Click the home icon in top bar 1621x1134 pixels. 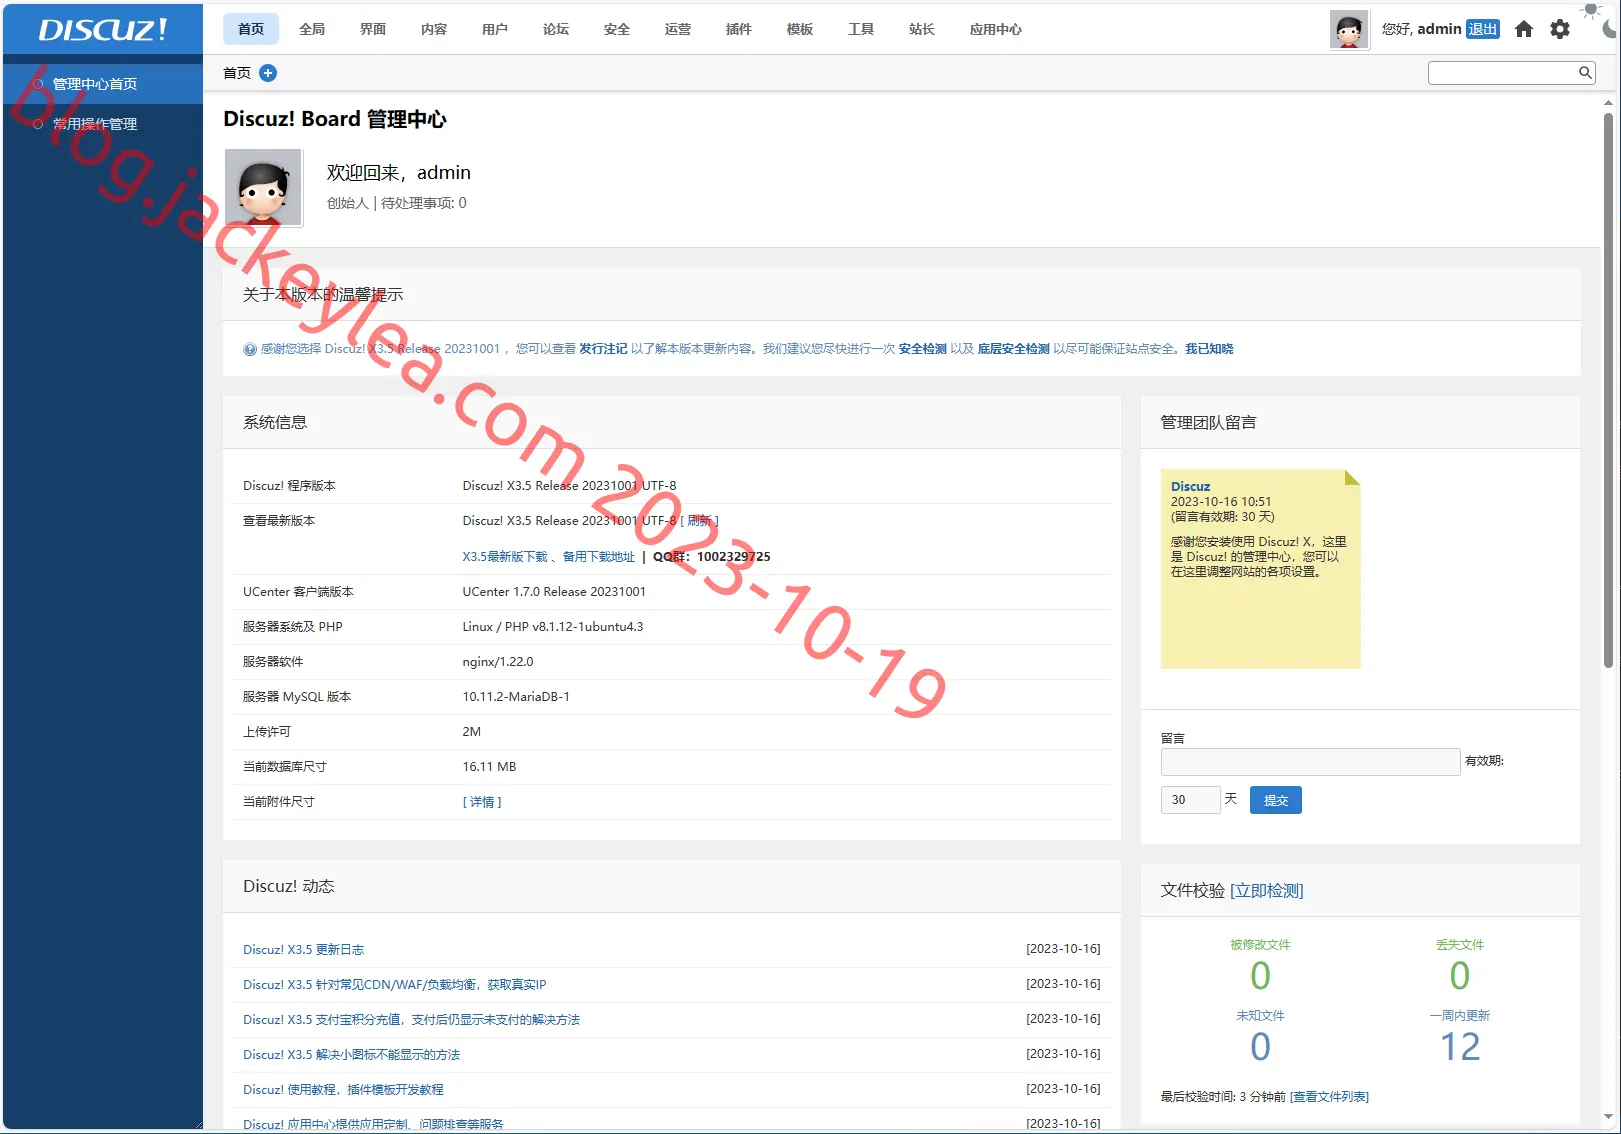pos(1523,29)
